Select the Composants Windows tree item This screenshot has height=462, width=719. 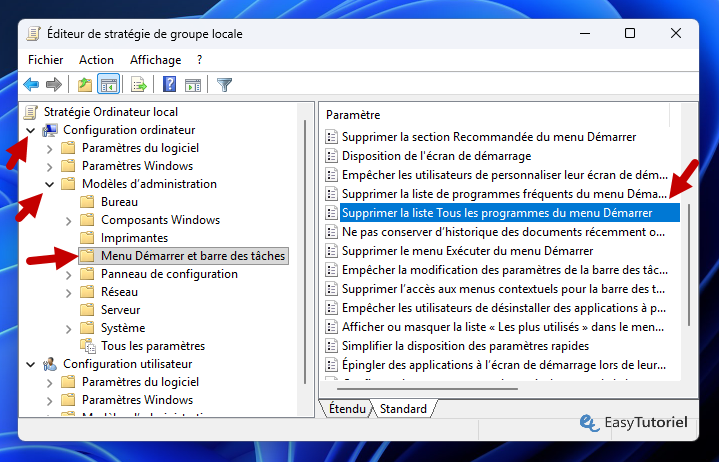pyautogui.click(x=160, y=220)
